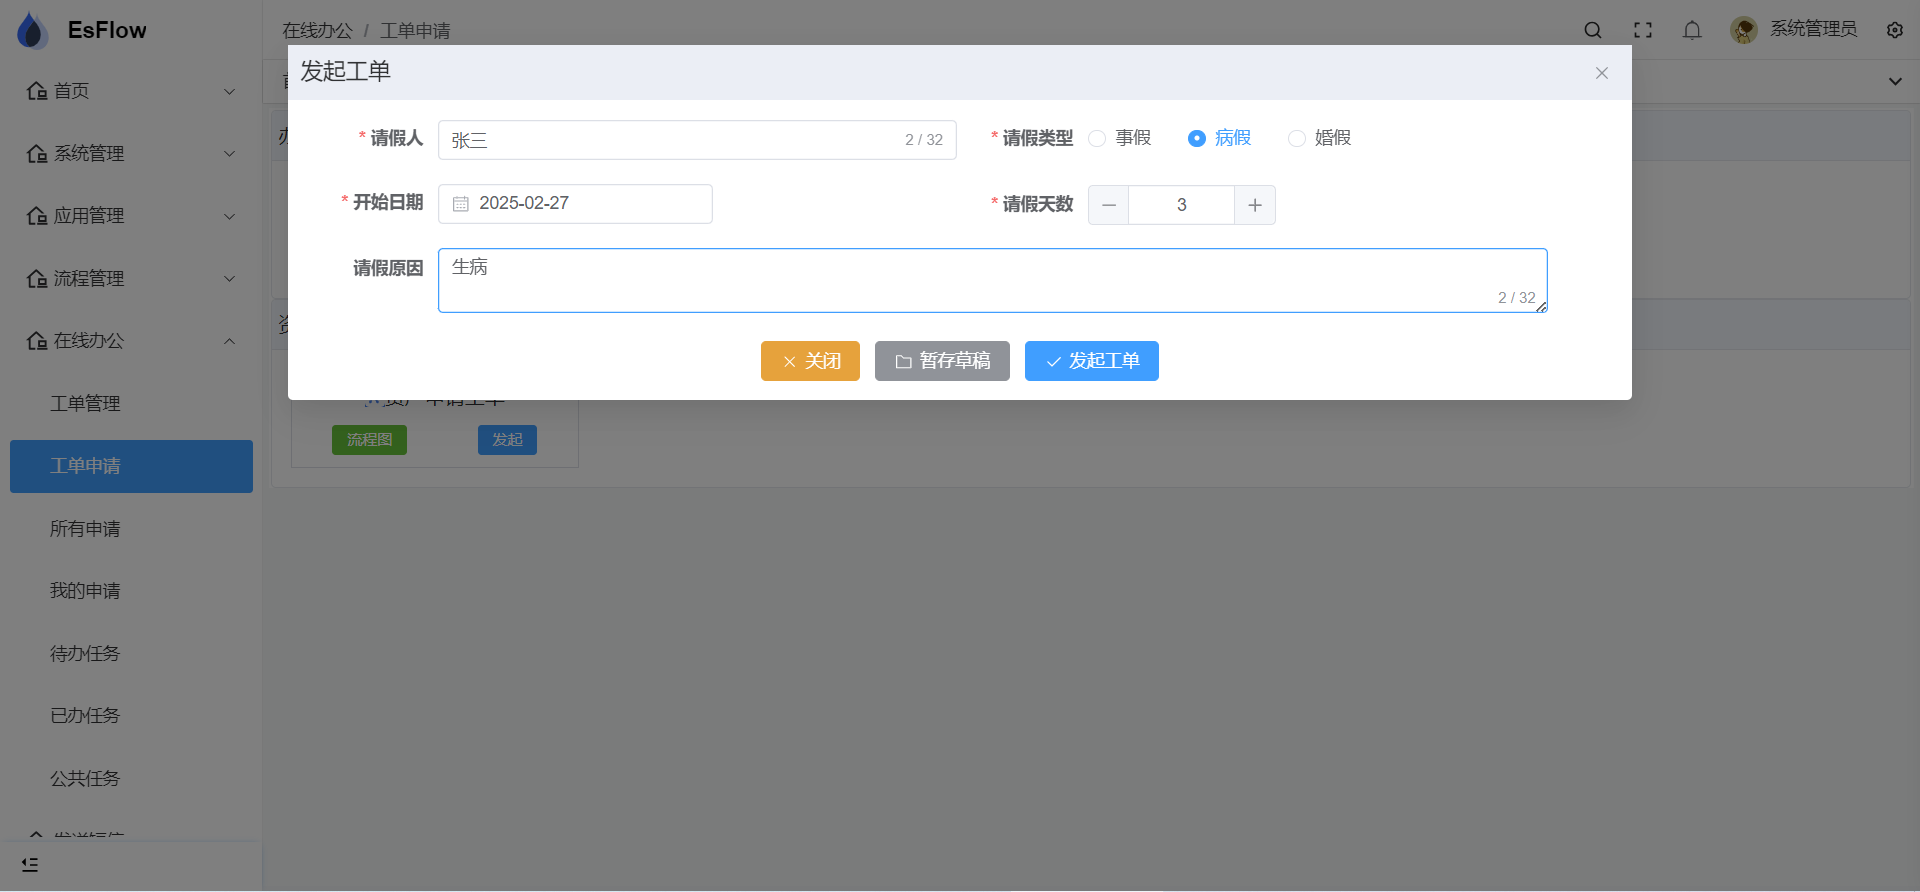This screenshot has height=892, width=1920.
Task: Click the EsFlow title text
Action: pos(107,30)
